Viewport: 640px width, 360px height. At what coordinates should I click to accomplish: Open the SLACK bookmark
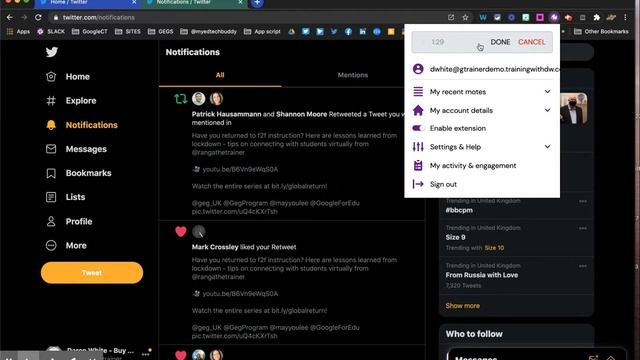click(x=51, y=31)
